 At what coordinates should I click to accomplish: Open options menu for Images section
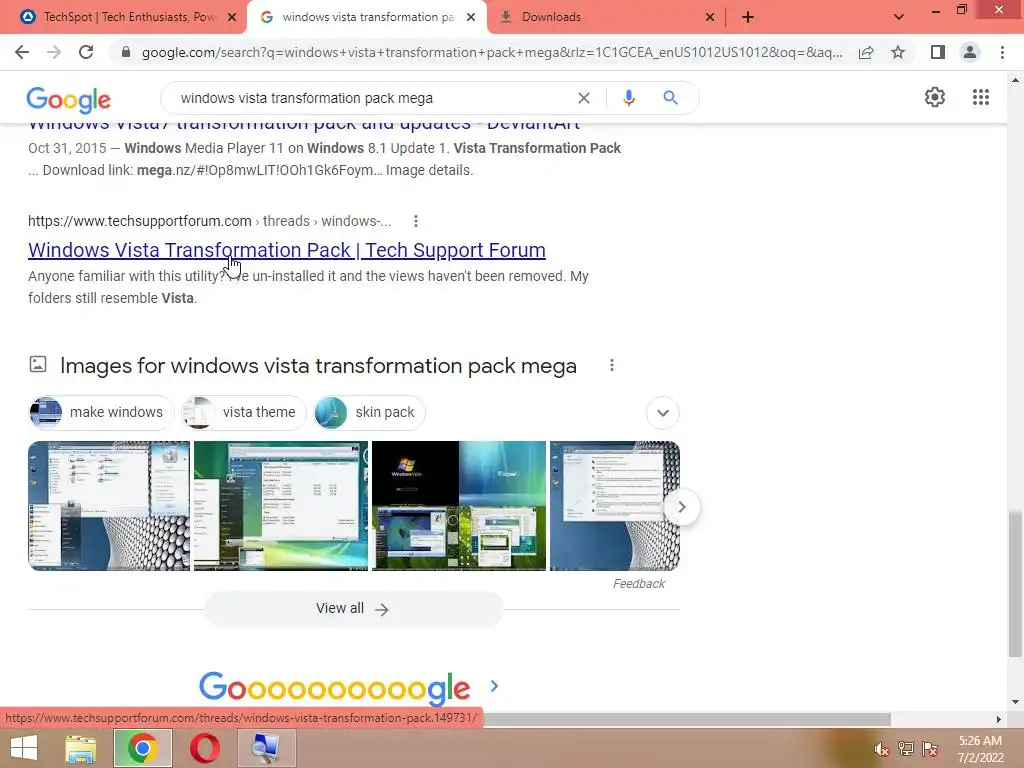(x=611, y=366)
